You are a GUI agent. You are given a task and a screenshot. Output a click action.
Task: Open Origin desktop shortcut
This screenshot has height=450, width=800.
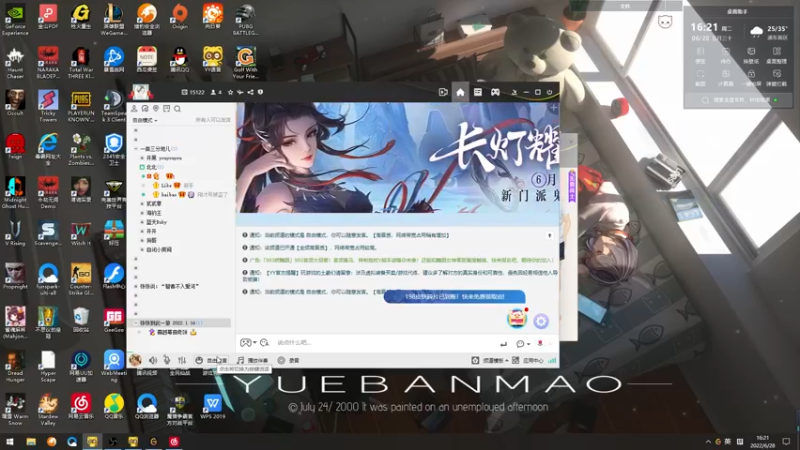coord(180,16)
